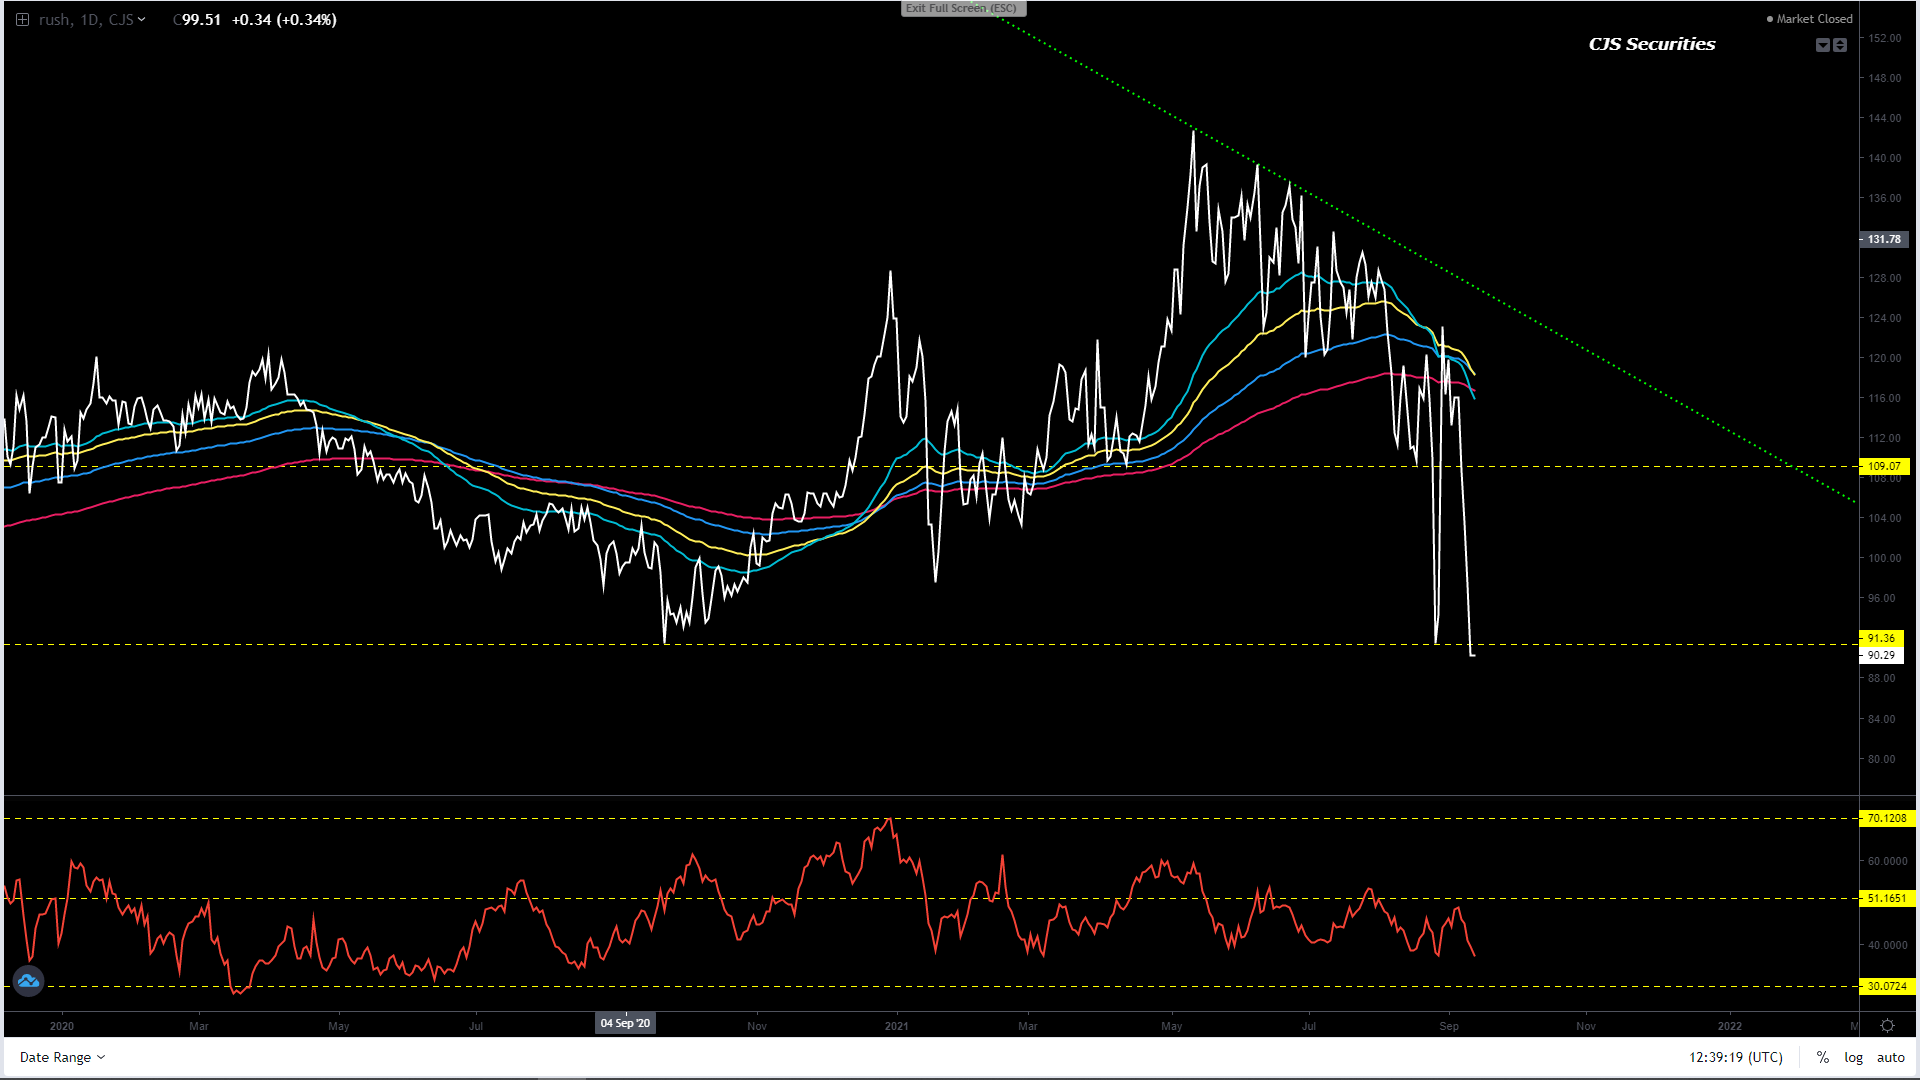Toggle auto scale mode
The width and height of the screenshot is (1920, 1080).
(1890, 1057)
